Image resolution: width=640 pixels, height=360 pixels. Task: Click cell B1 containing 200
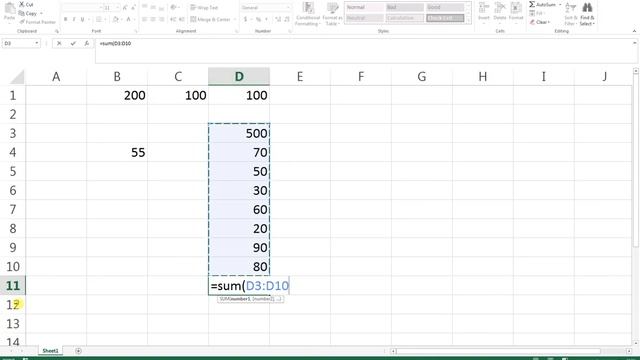click(117, 95)
